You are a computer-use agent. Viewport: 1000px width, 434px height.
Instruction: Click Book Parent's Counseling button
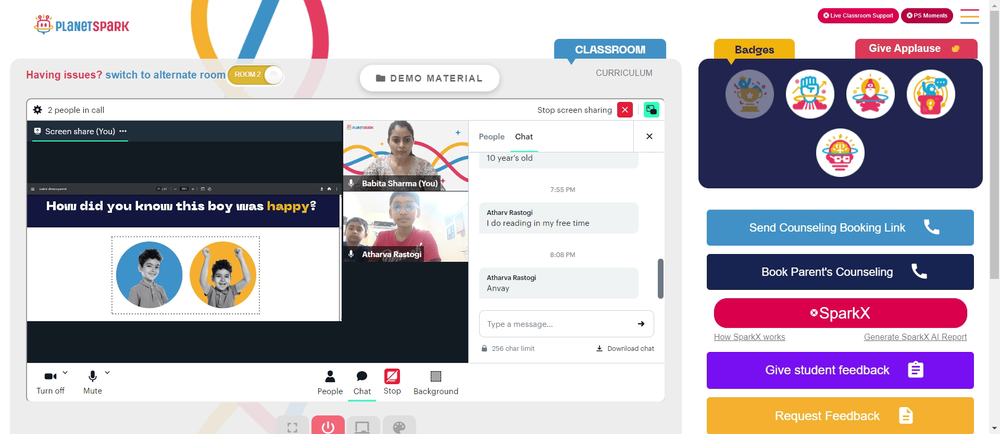pos(840,272)
